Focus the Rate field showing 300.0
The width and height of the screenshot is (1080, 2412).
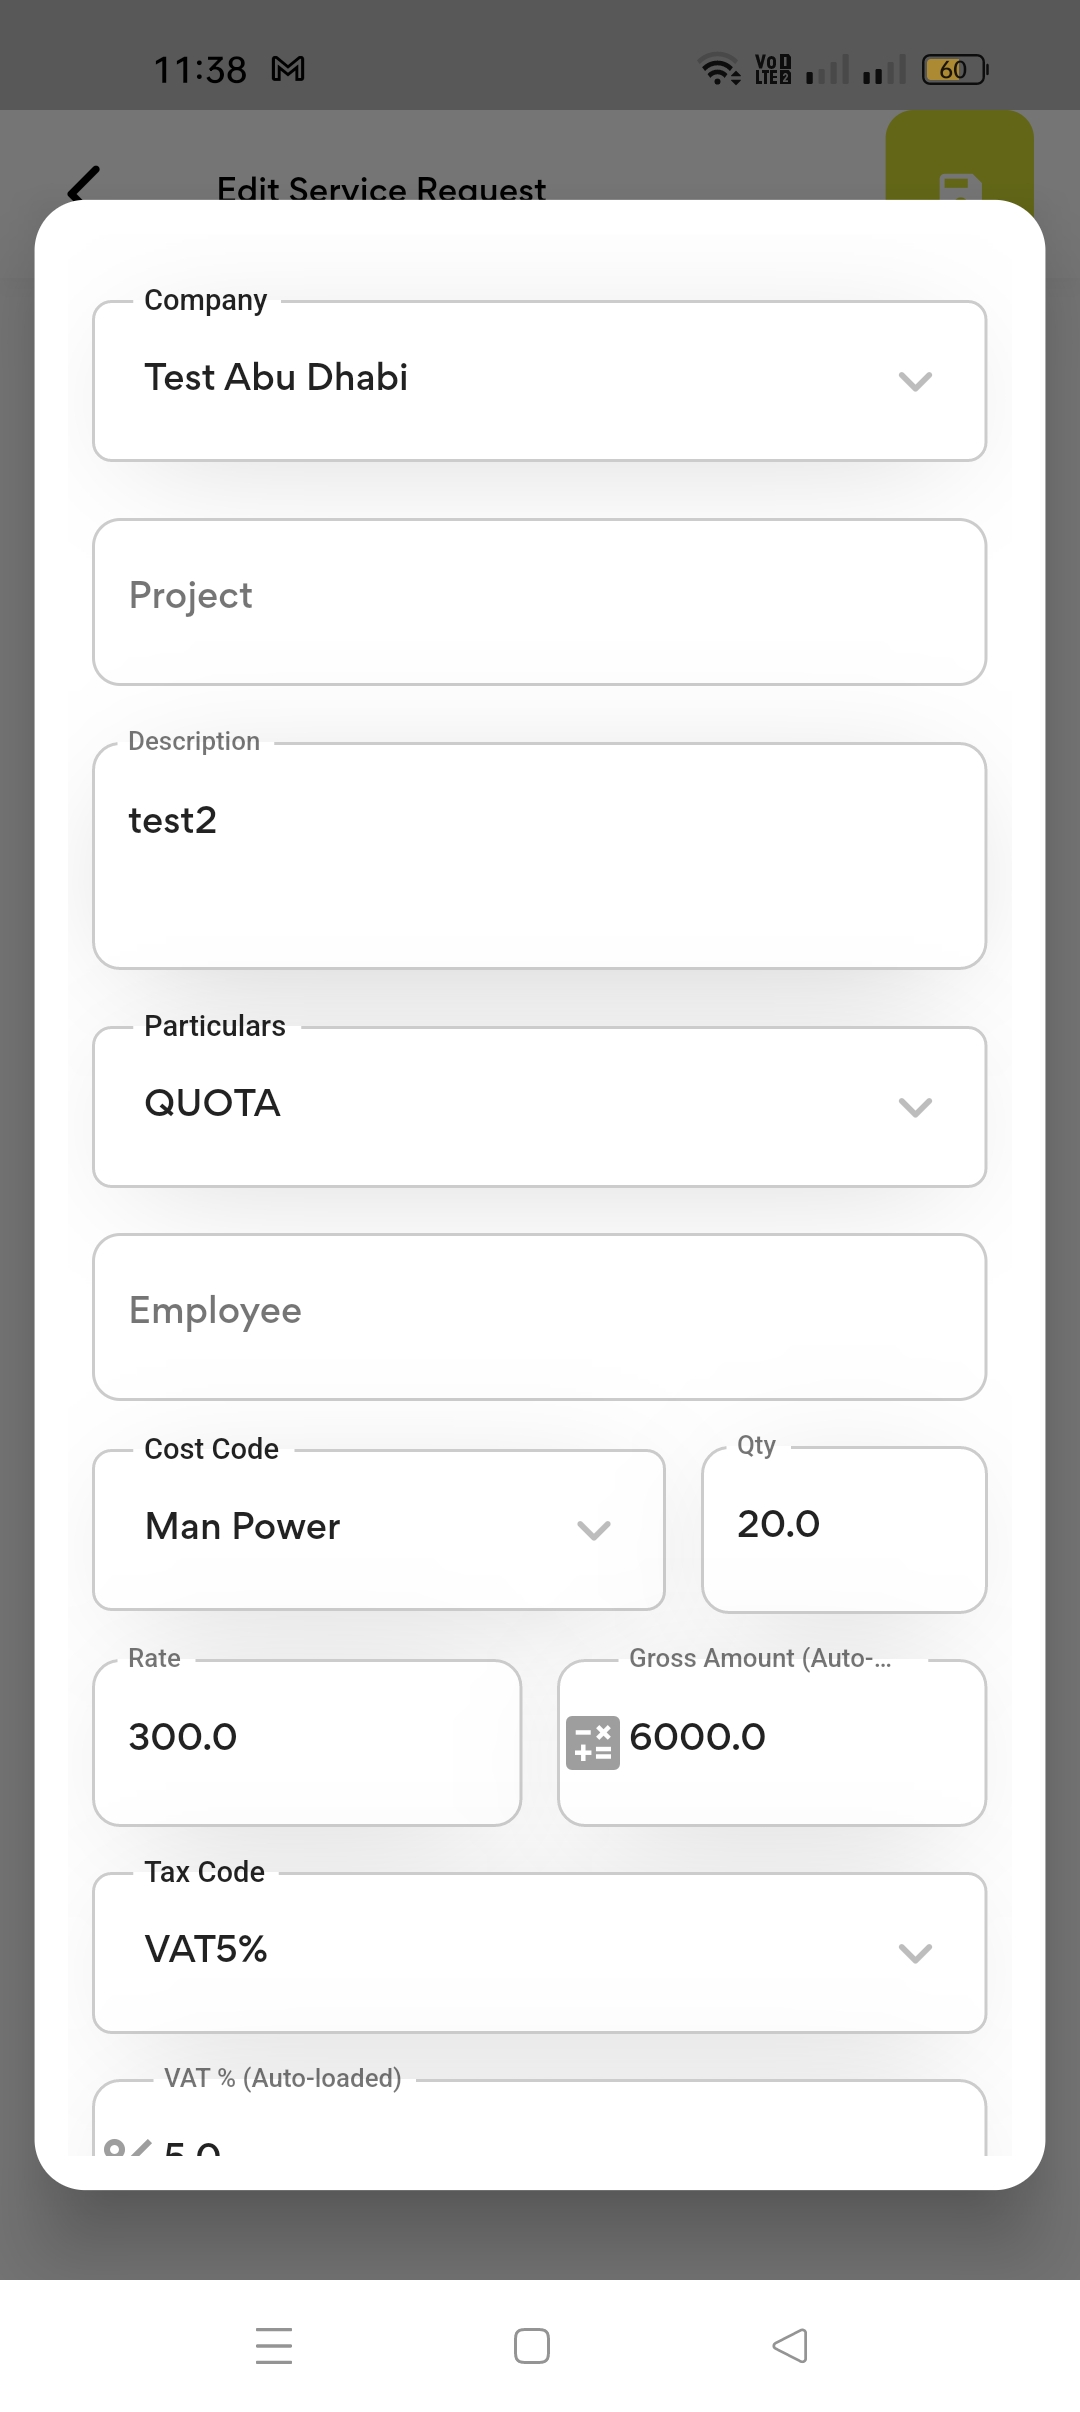tap(307, 1742)
